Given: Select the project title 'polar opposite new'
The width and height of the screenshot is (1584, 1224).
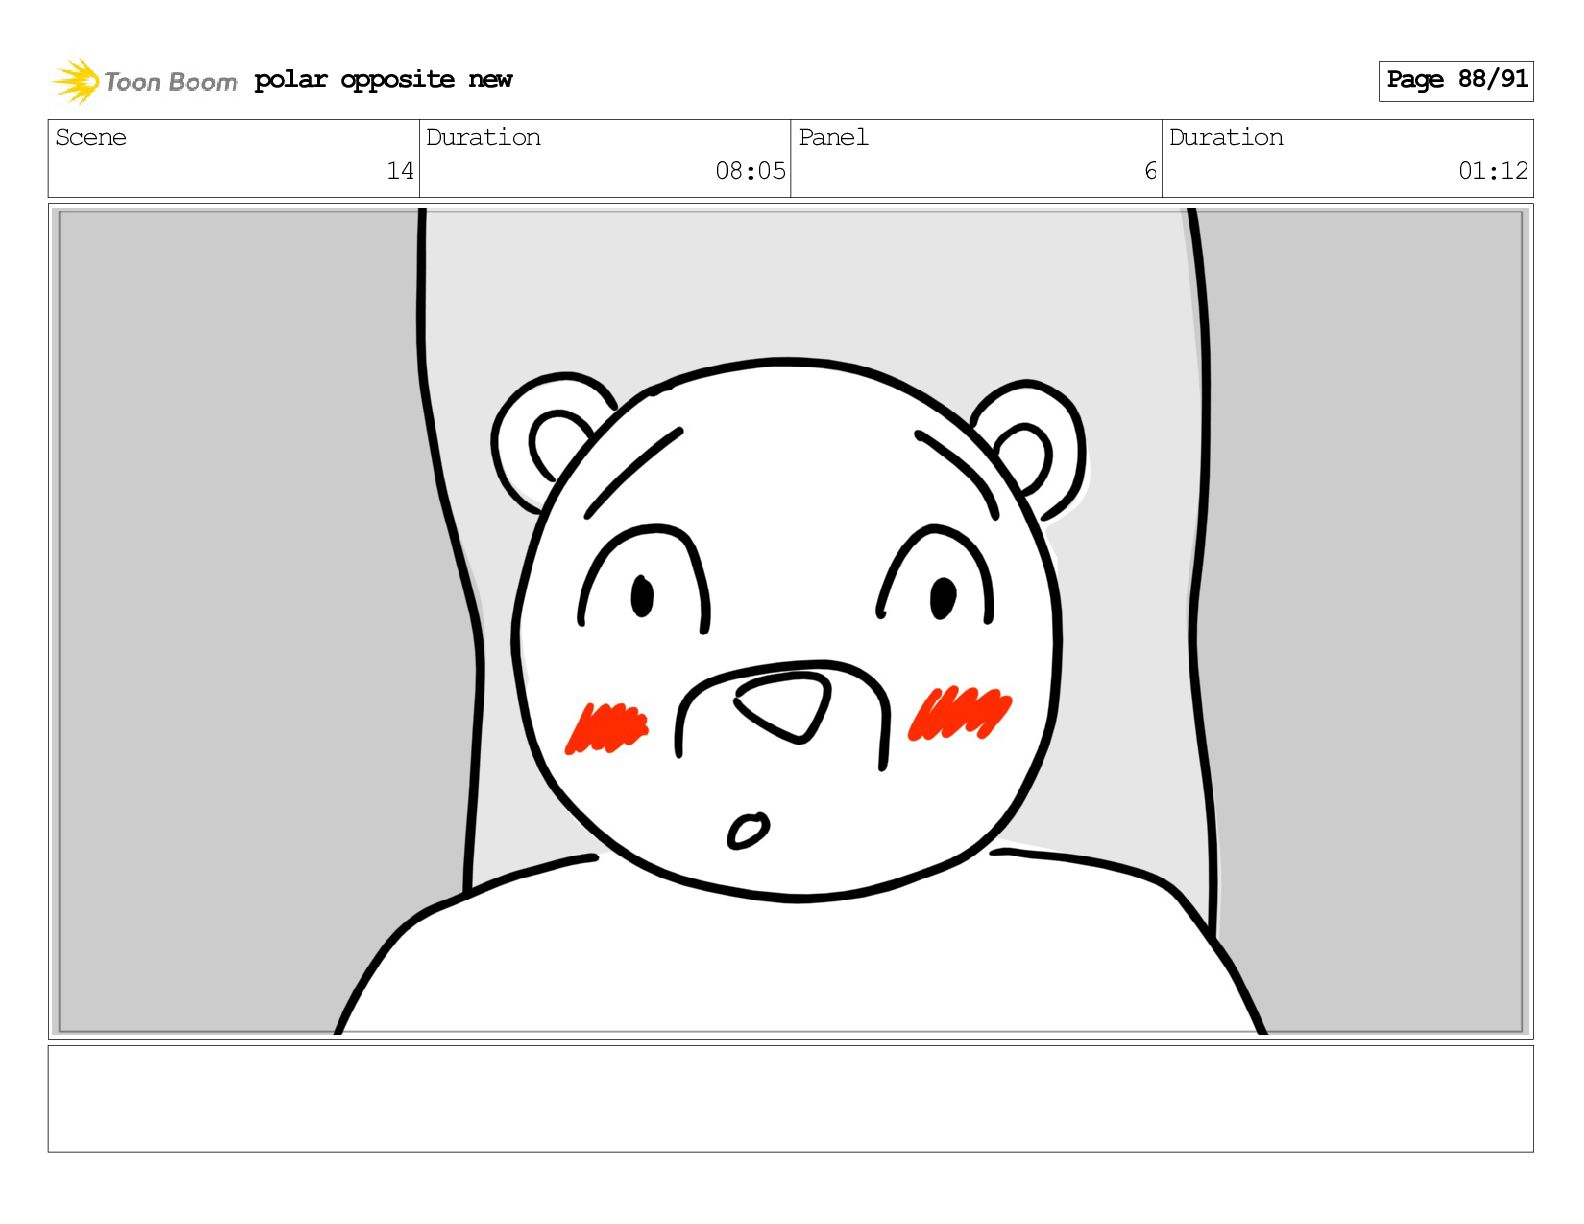Looking at the screenshot, I should click(x=383, y=80).
